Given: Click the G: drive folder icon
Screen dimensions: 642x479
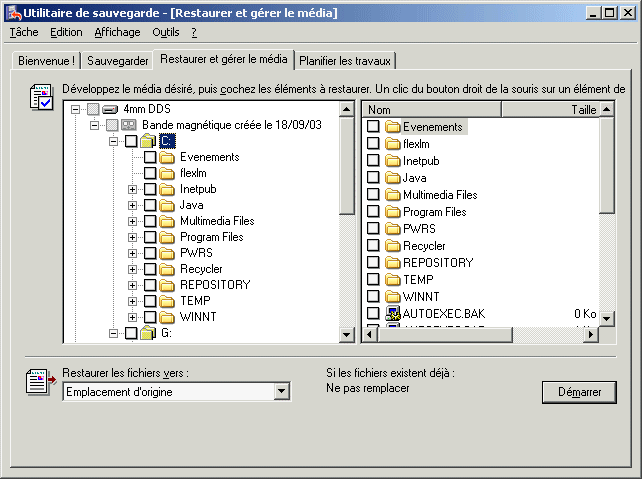Looking at the screenshot, I should (148, 333).
